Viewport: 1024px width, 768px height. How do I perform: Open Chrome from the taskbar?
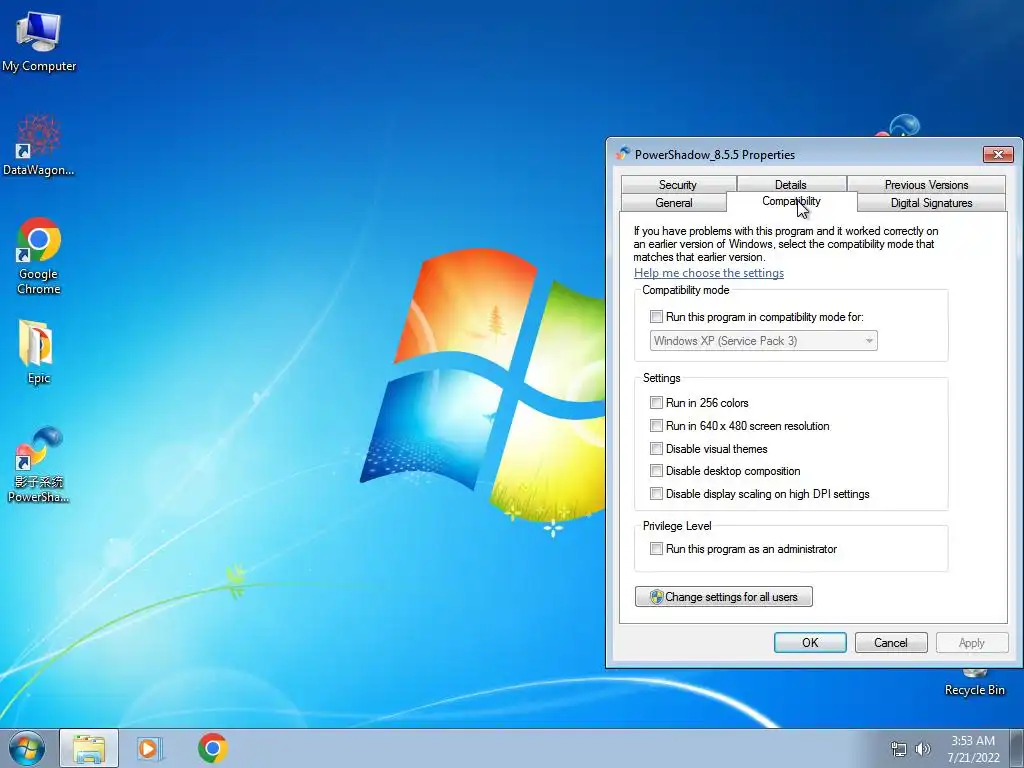(x=213, y=748)
